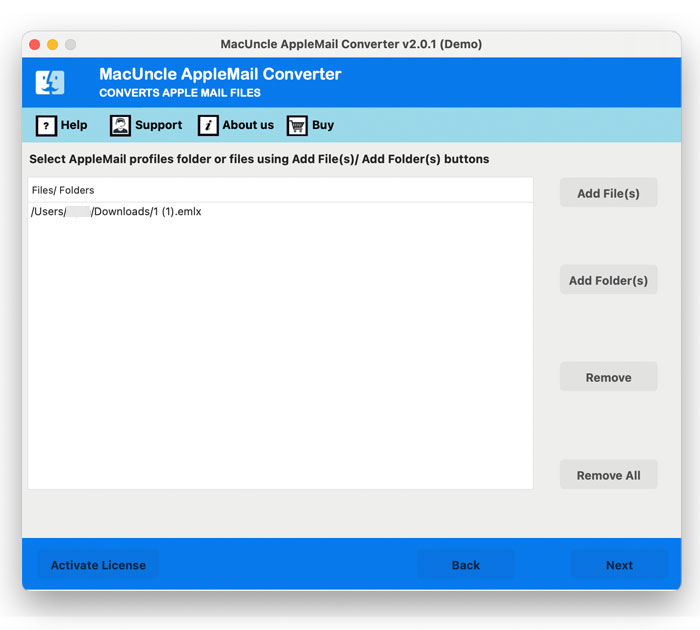700x630 pixels.
Task: Close the window with red button
Action: [x=35, y=44]
